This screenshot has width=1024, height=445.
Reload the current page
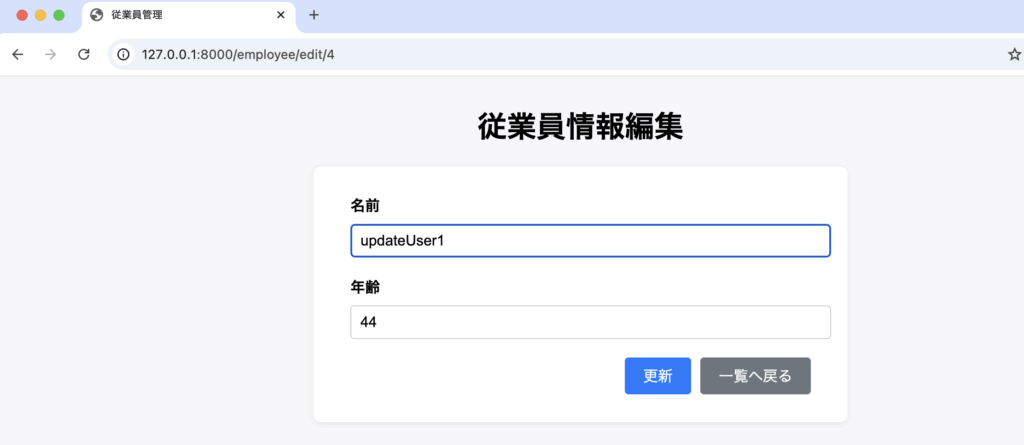tap(84, 54)
